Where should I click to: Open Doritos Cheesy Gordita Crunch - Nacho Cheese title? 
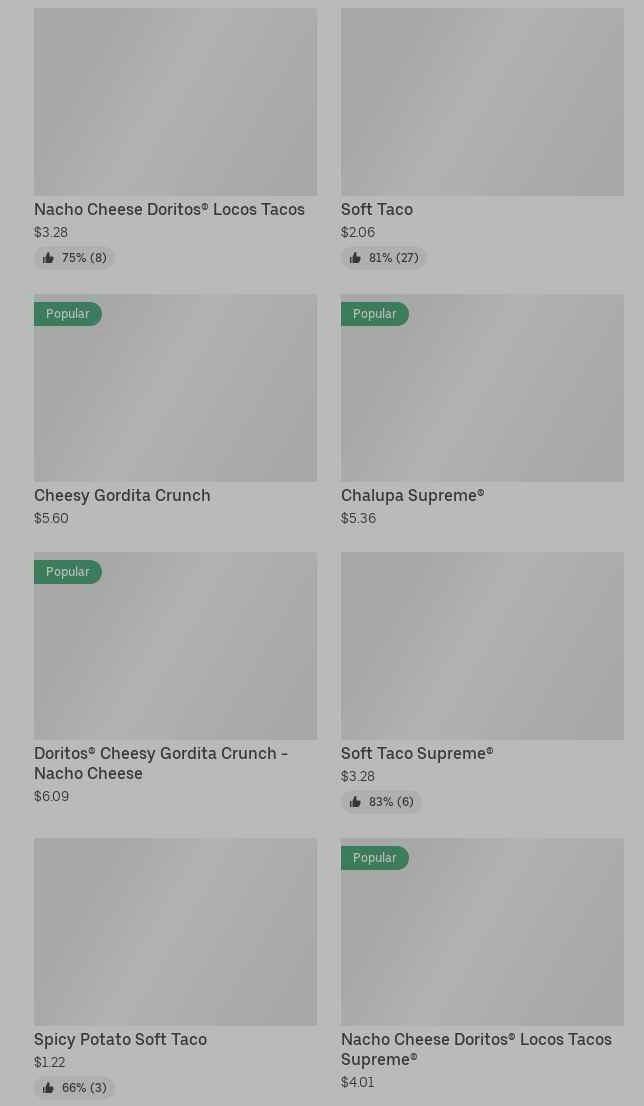tap(161, 763)
